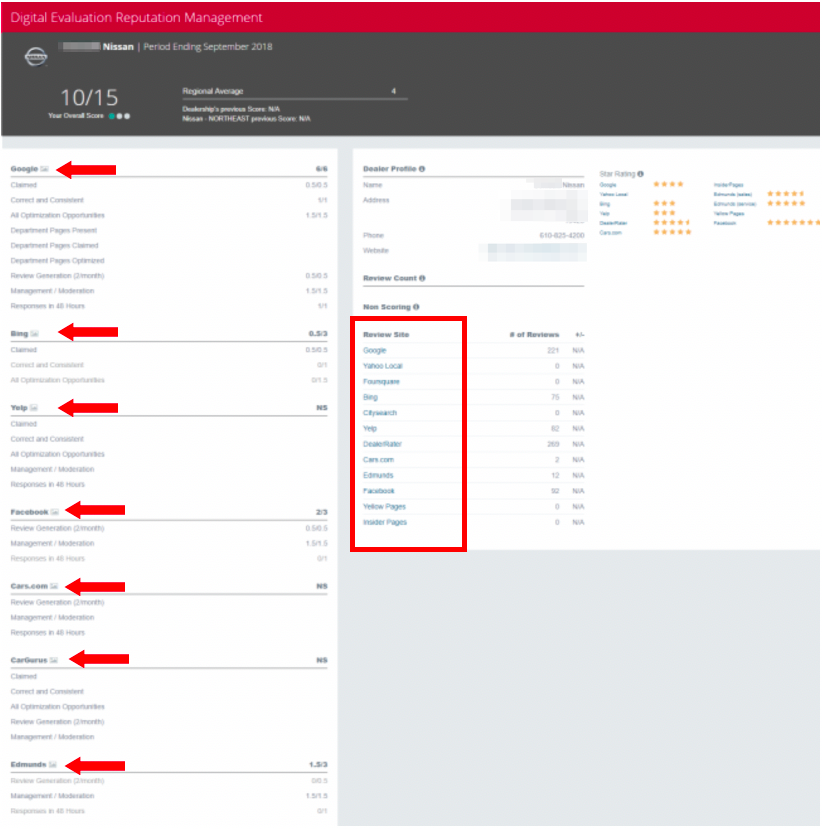Click the dealer phone number 610-825-4200
Screen dimensions: 822x829
(x=561, y=235)
